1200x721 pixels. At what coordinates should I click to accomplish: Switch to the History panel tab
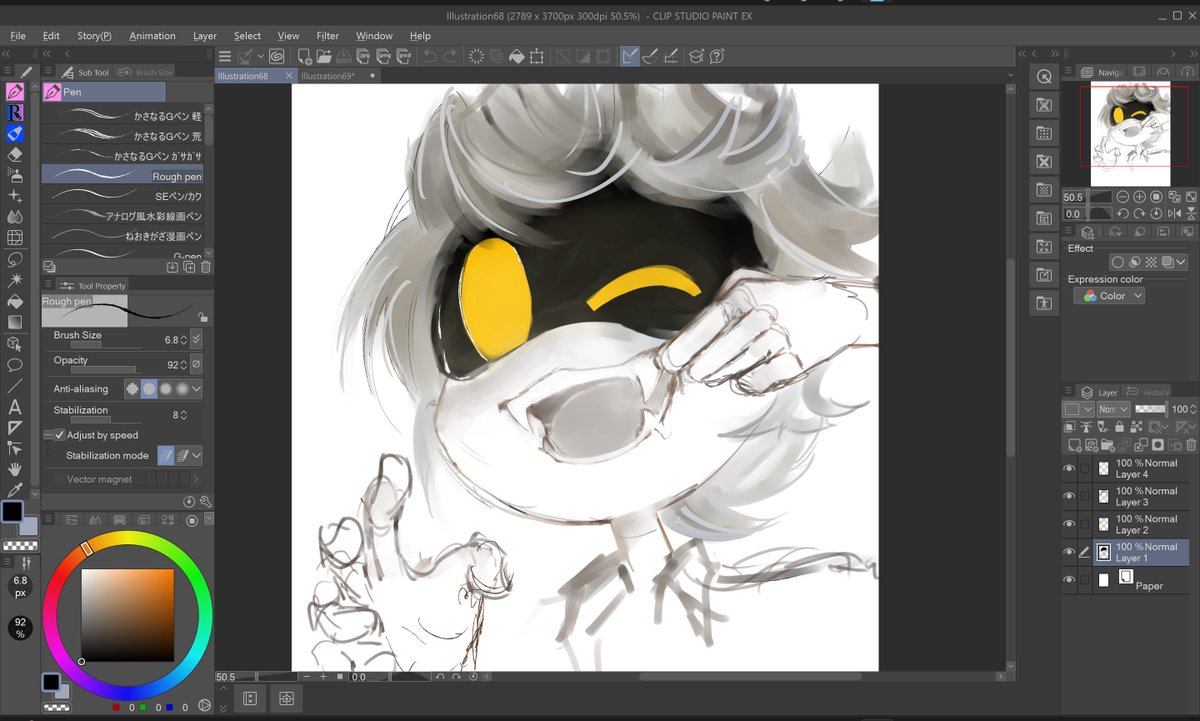coord(1148,392)
